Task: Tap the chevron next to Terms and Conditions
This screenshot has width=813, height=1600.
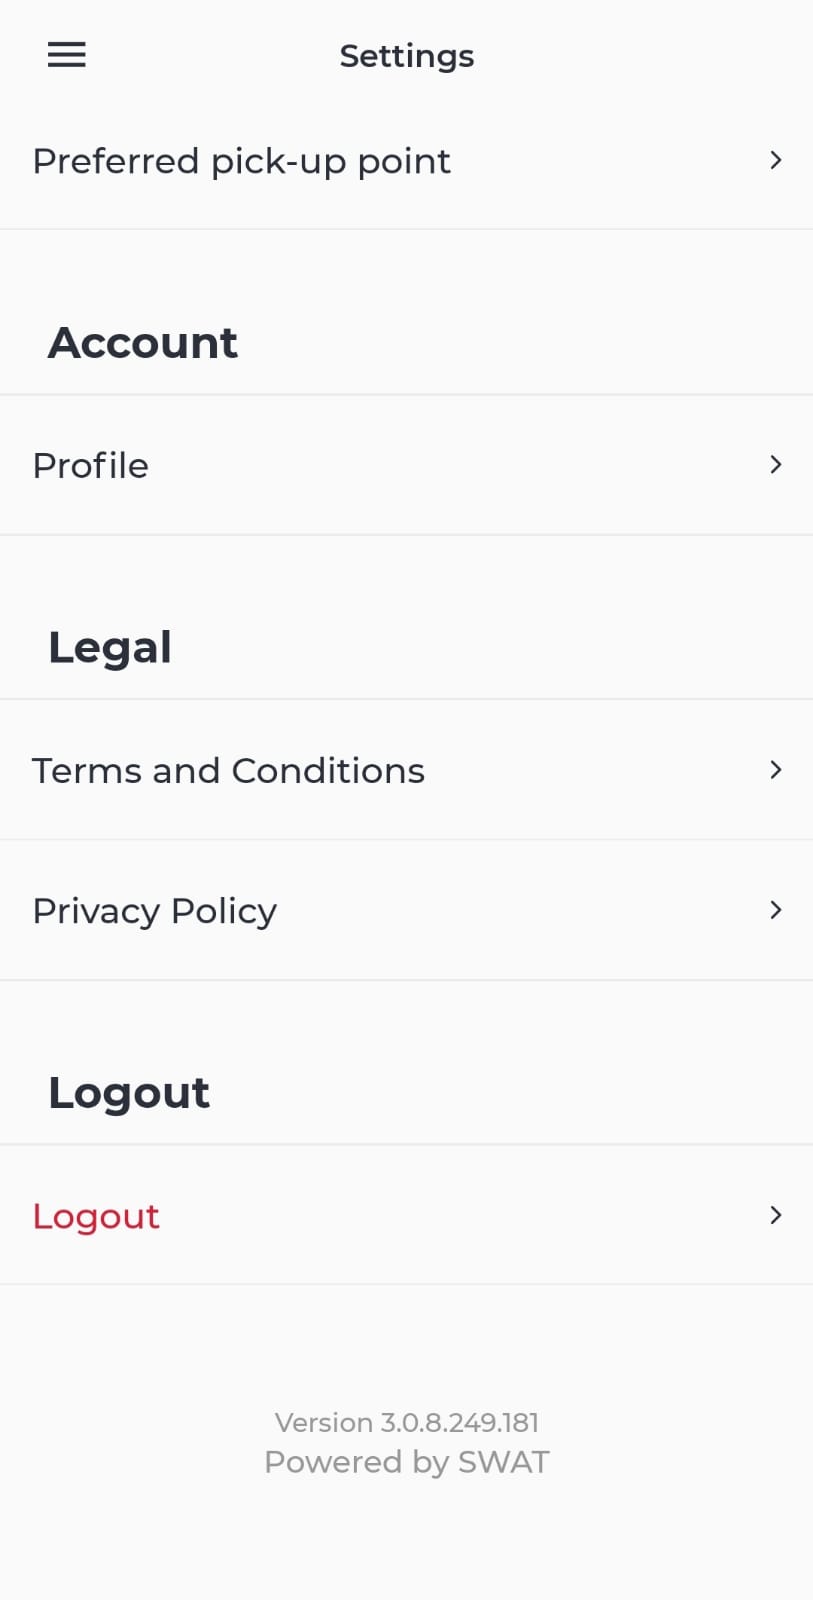Action: pos(775,769)
